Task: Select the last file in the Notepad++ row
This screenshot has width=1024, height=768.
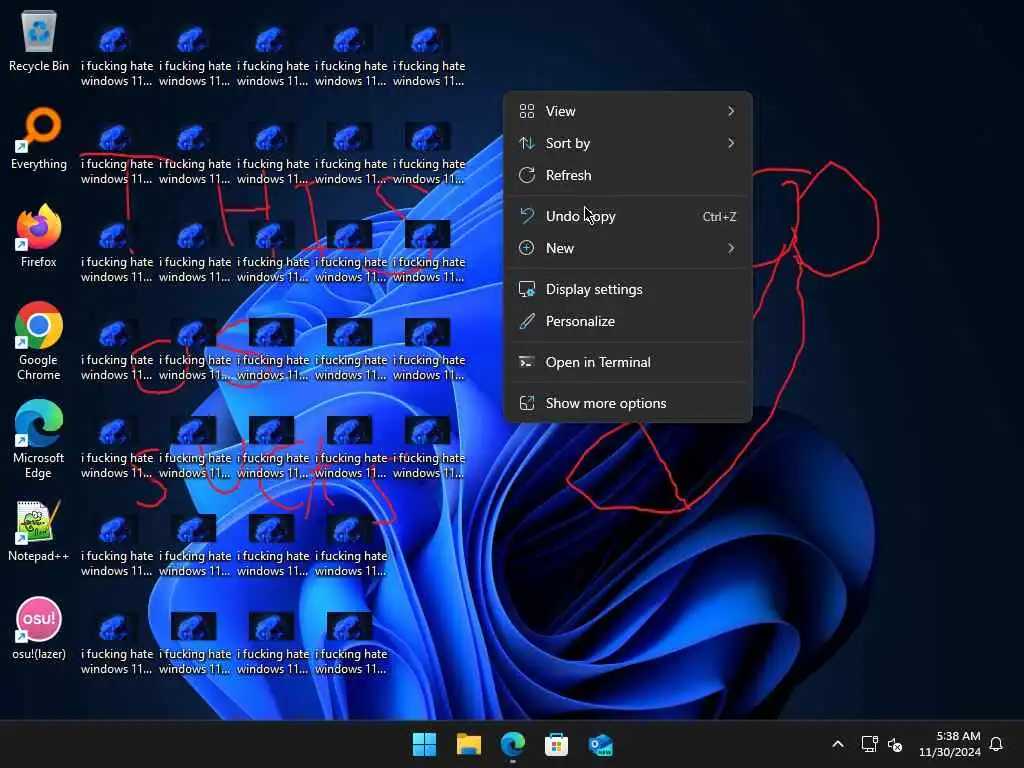Action: pos(351,546)
